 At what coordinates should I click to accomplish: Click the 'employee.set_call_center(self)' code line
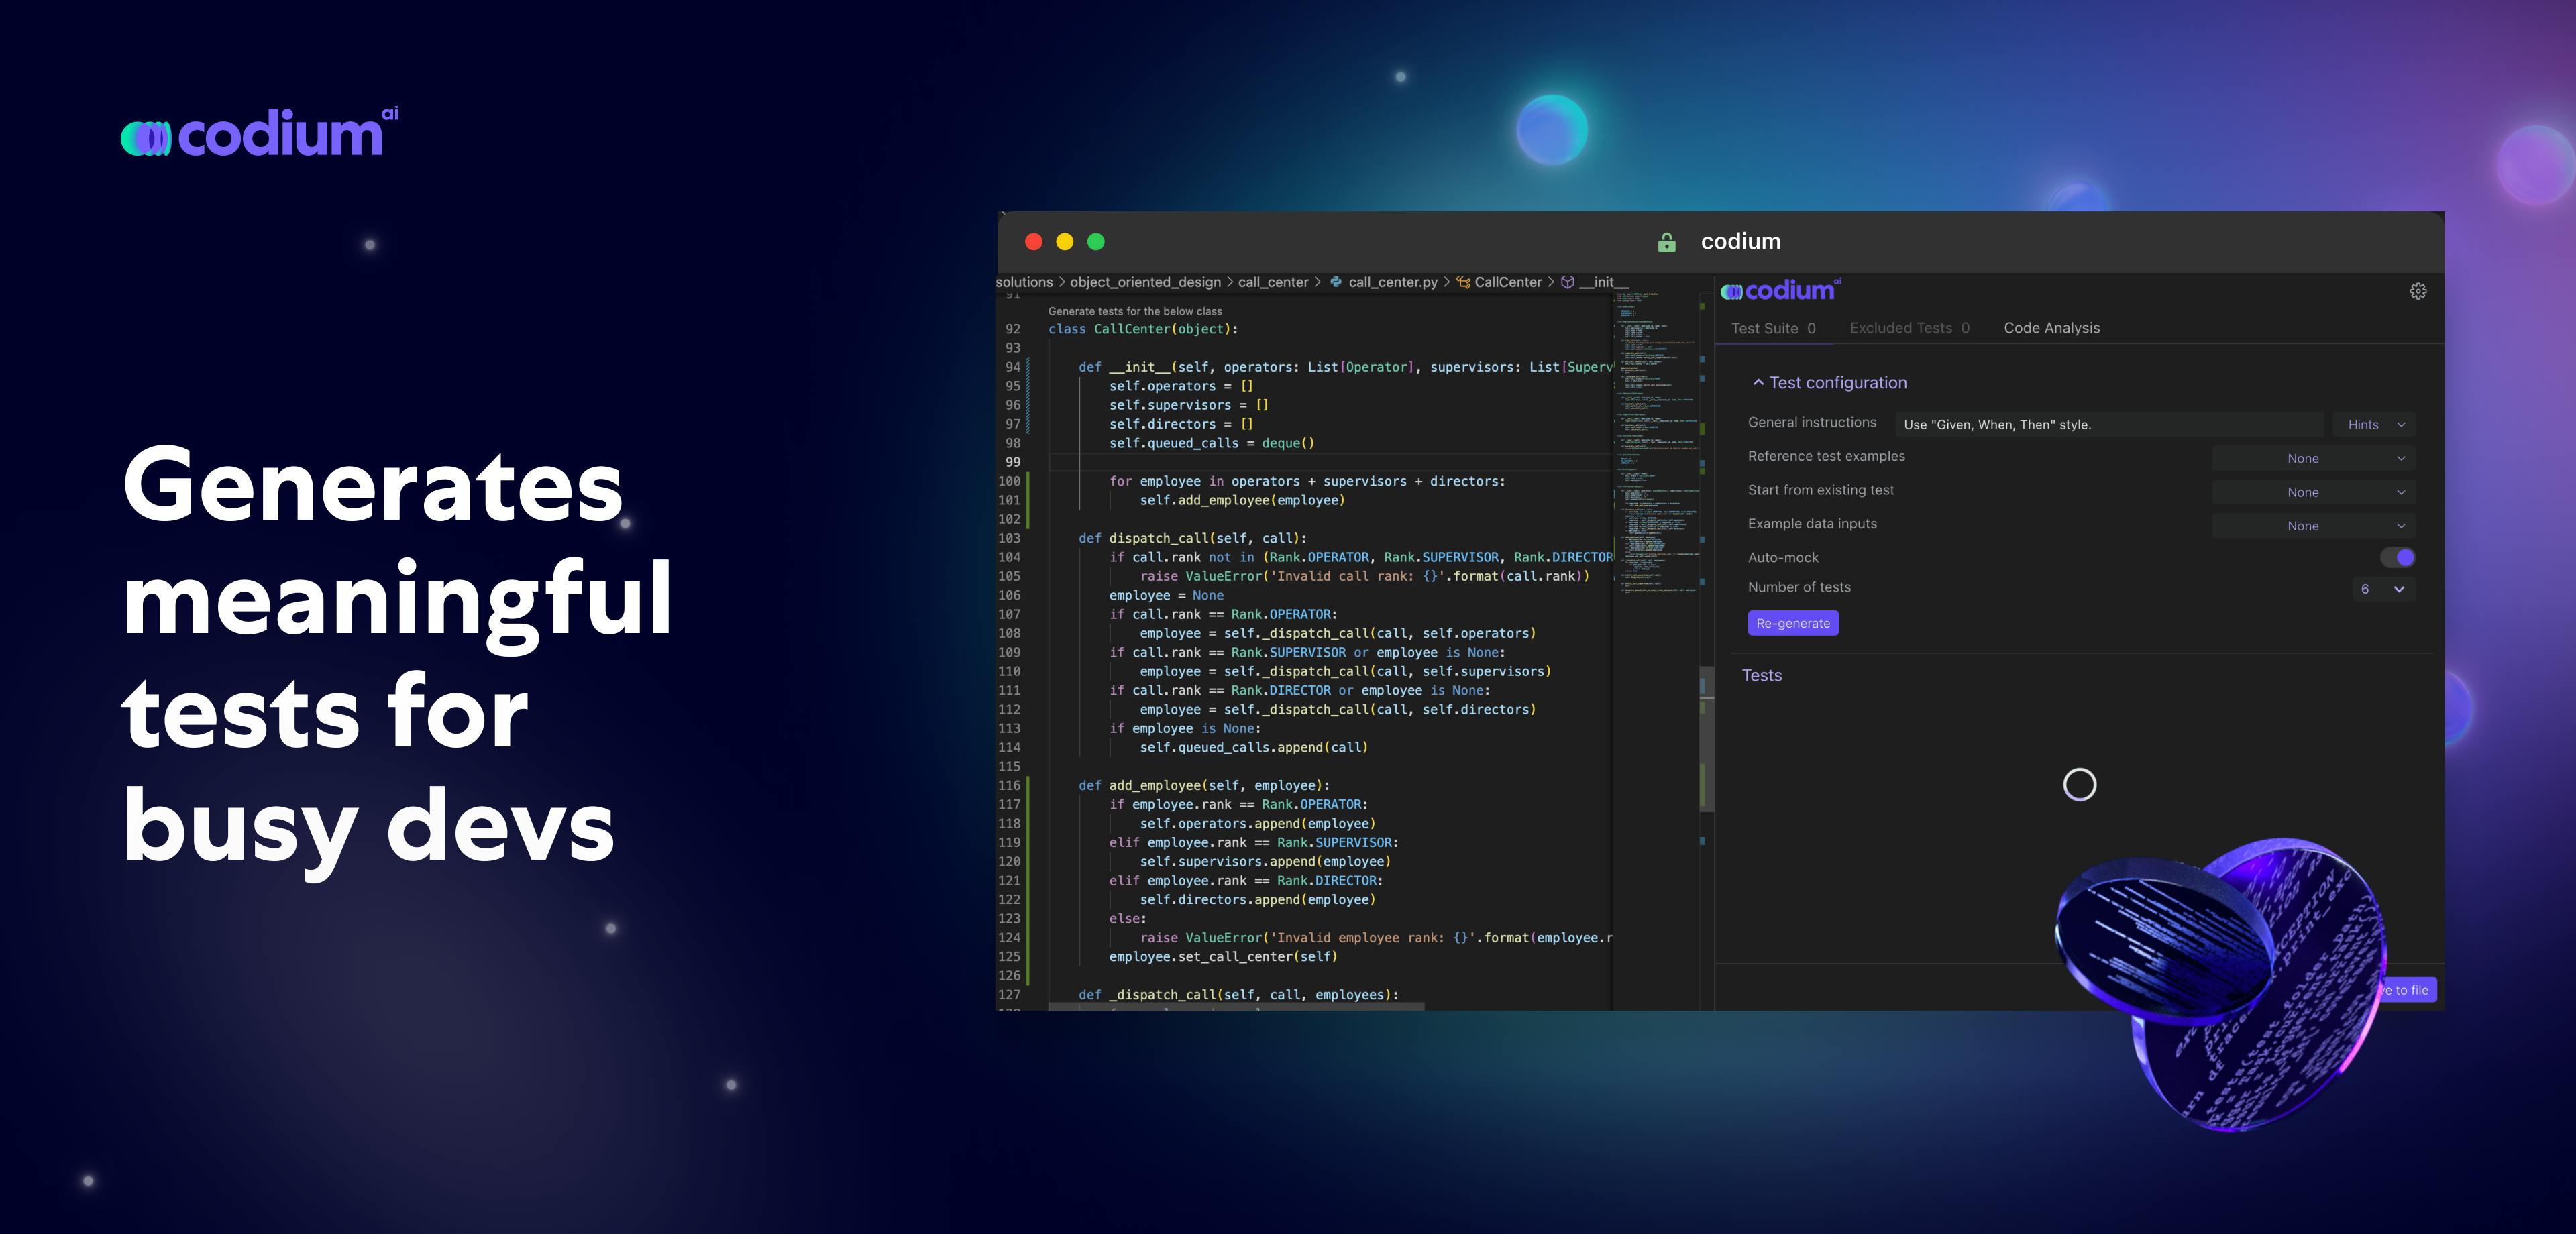1223,956
